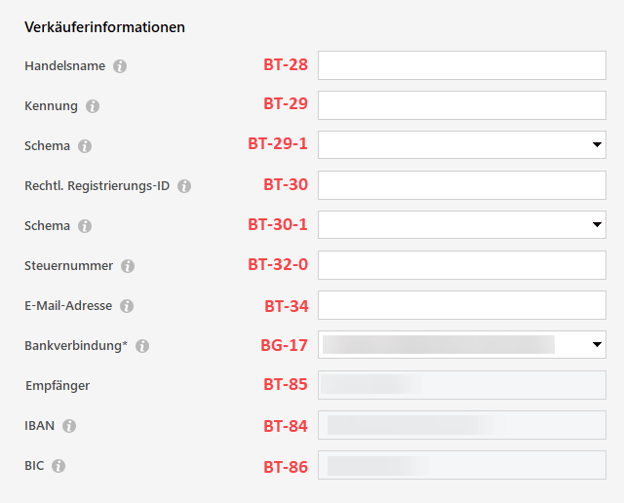624x503 pixels.
Task: Show info for the BT-29-1 Schema field
Action: (x=85, y=146)
